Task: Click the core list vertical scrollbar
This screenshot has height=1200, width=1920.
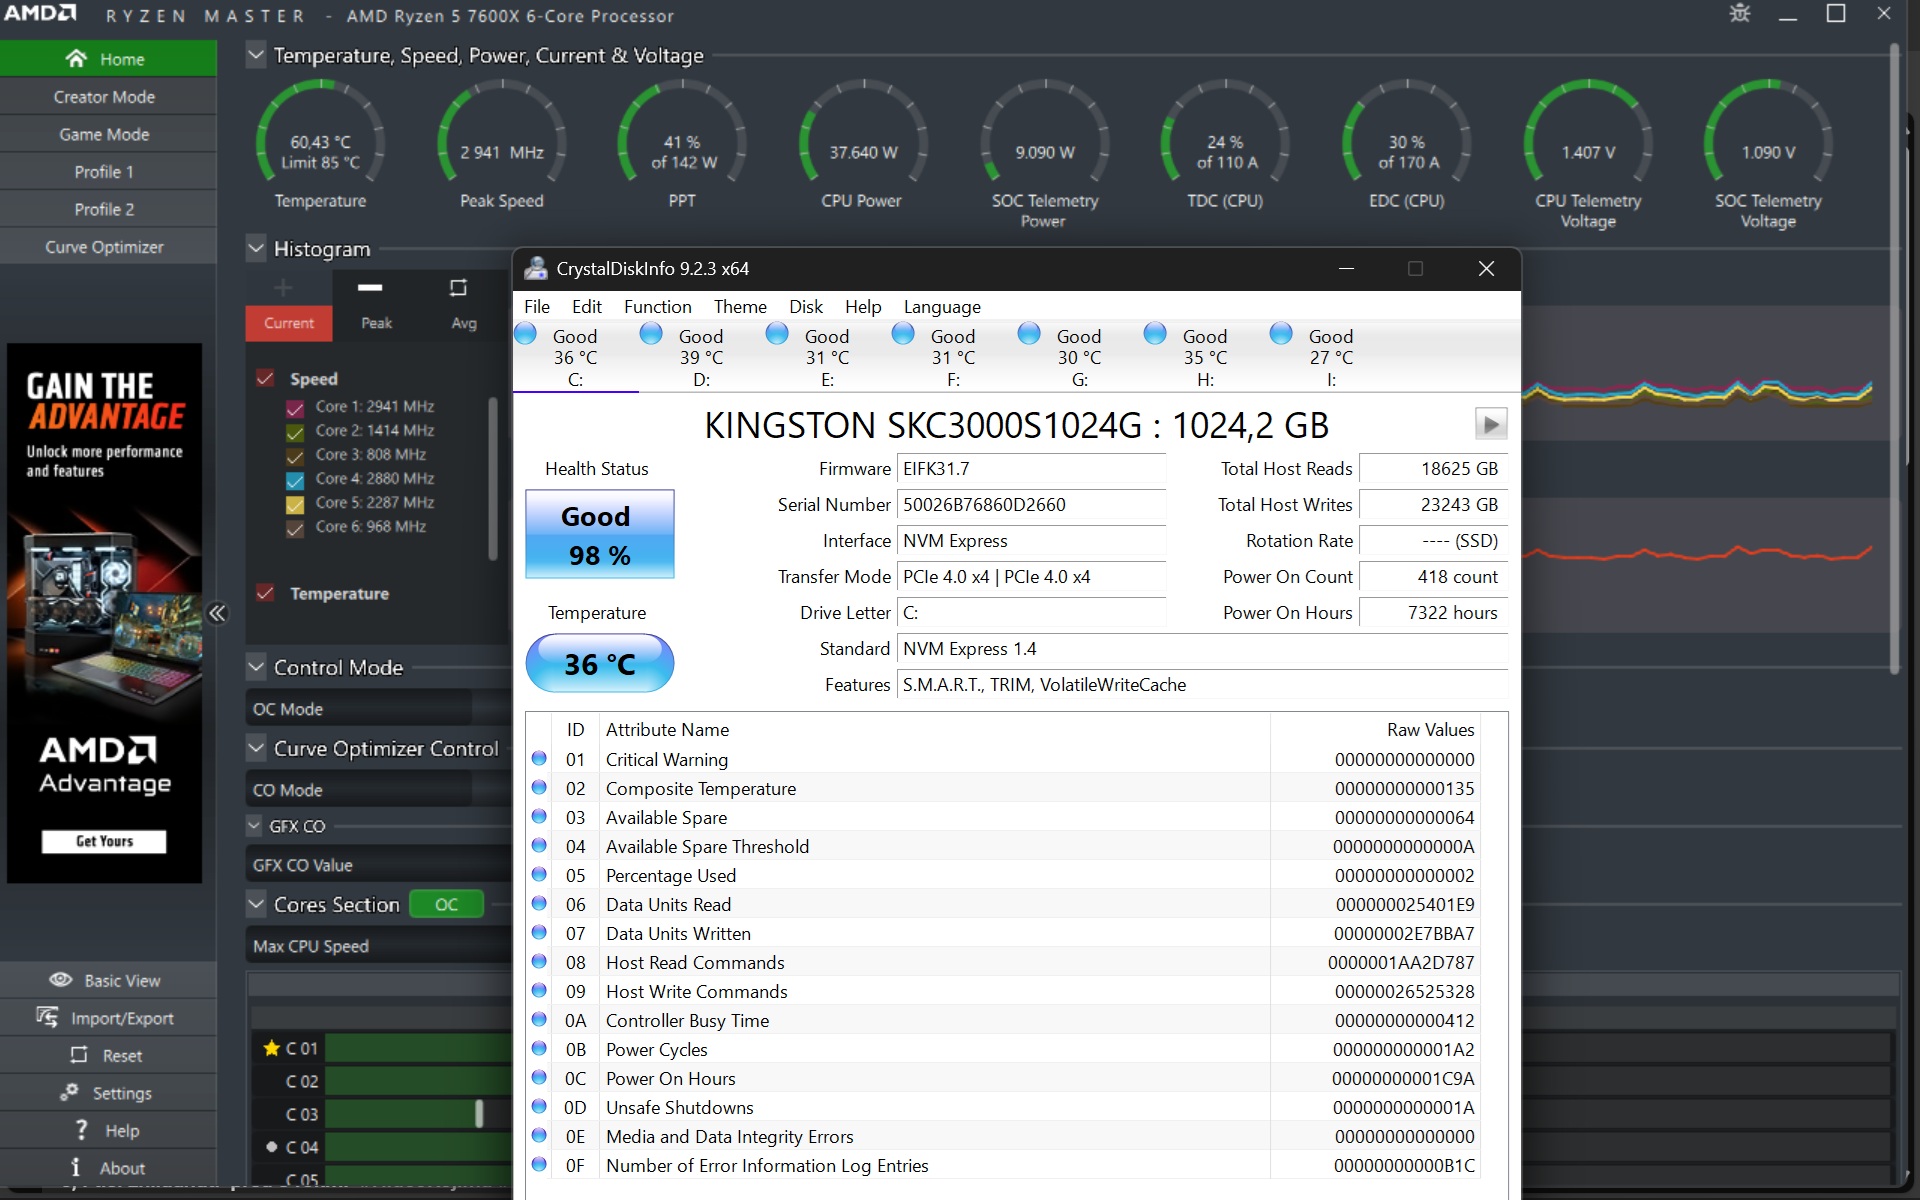Action: [492, 480]
